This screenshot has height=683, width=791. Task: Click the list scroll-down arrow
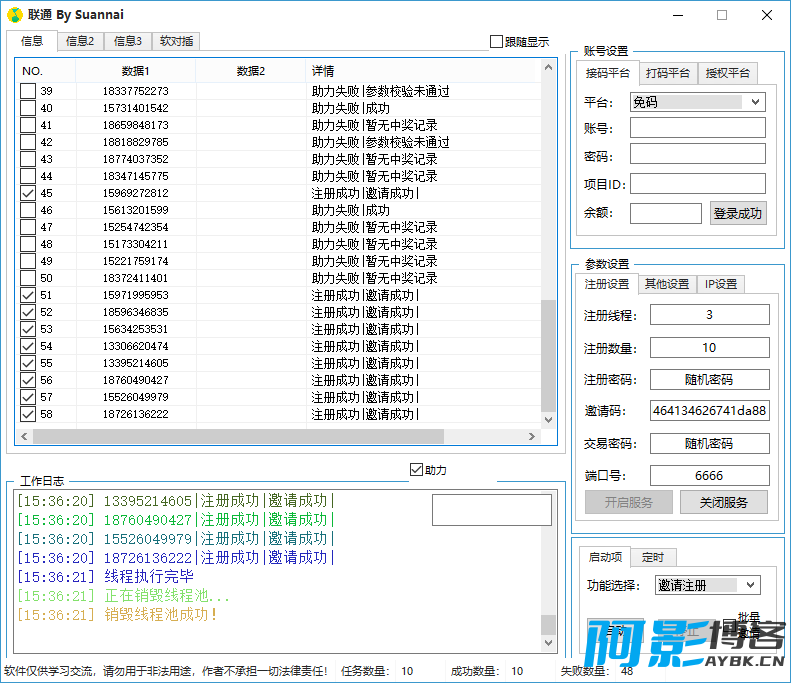pyautogui.click(x=548, y=420)
